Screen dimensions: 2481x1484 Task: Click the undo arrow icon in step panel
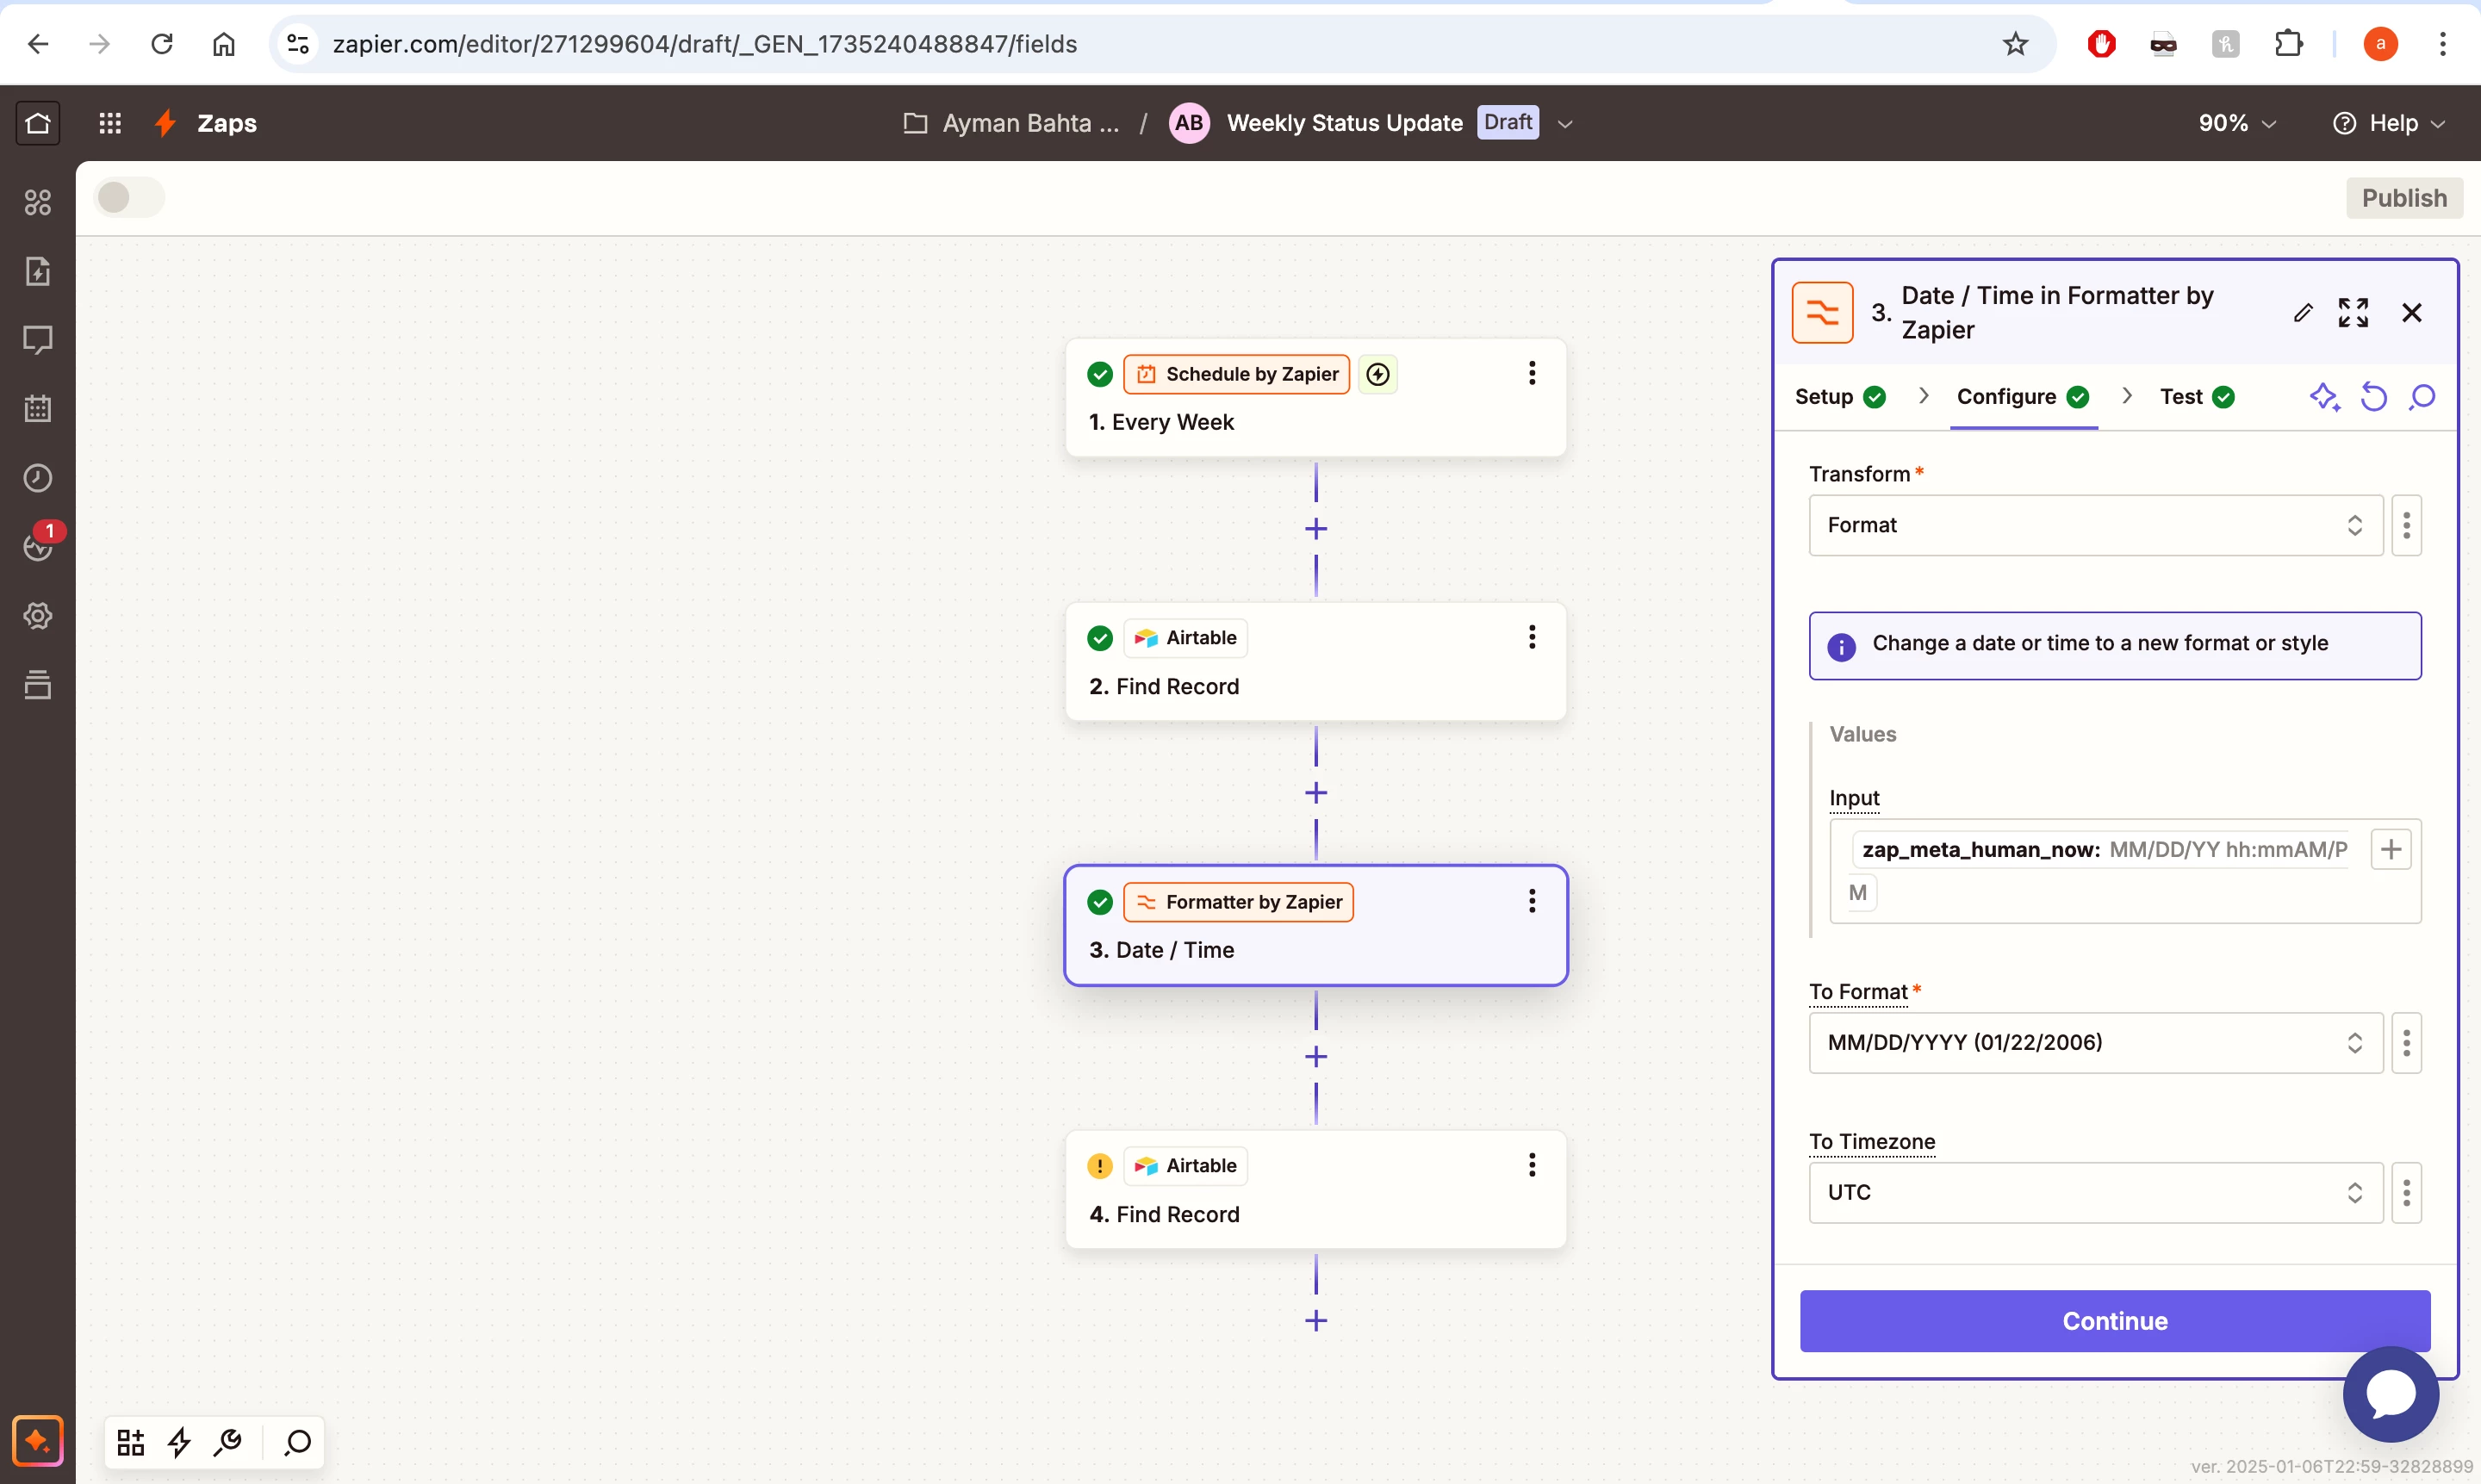point(2373,397)
